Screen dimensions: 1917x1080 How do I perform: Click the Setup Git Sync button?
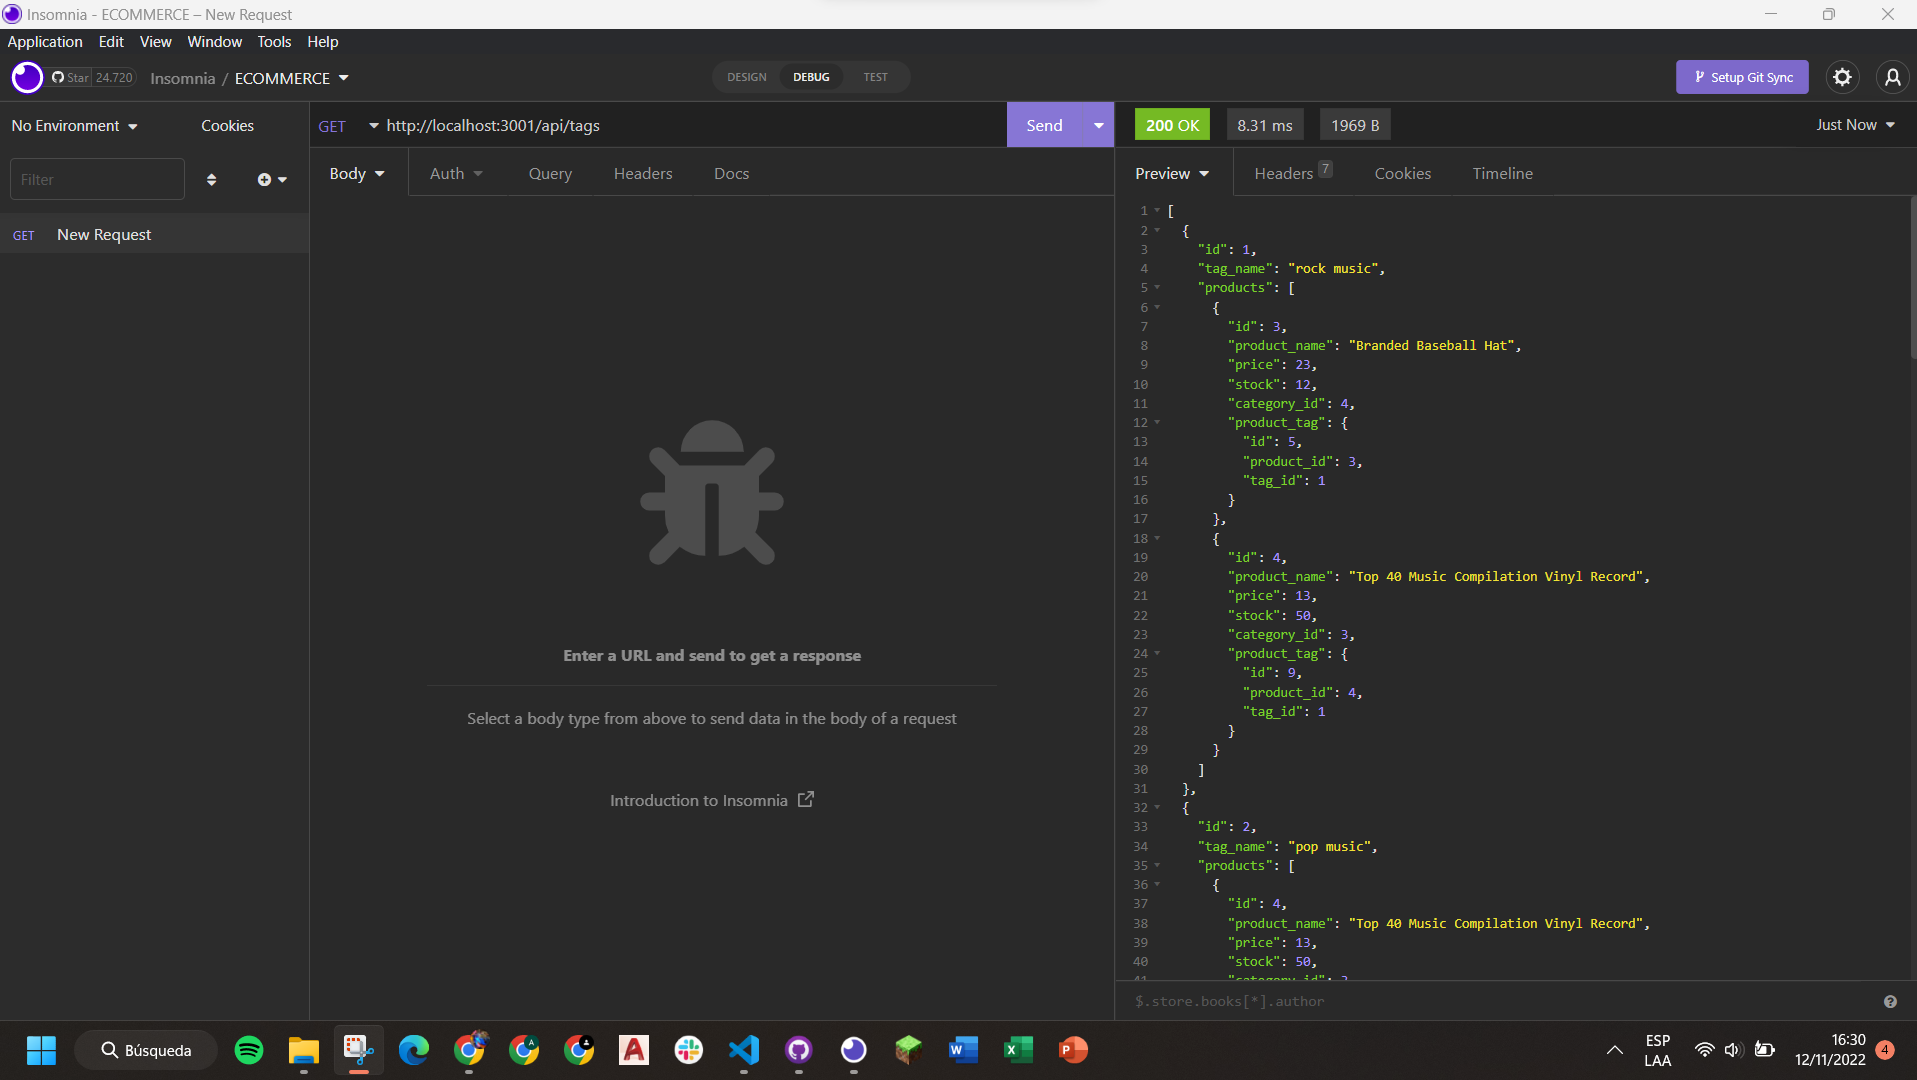(x=1741, y=77)
